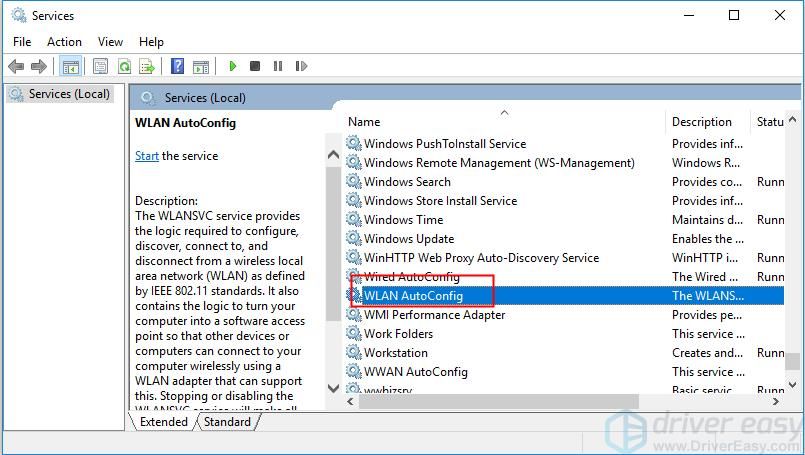Open the Help menu
Image resolution: width=805 pixels, height=455 pixels.
click(x=151, y=42)
